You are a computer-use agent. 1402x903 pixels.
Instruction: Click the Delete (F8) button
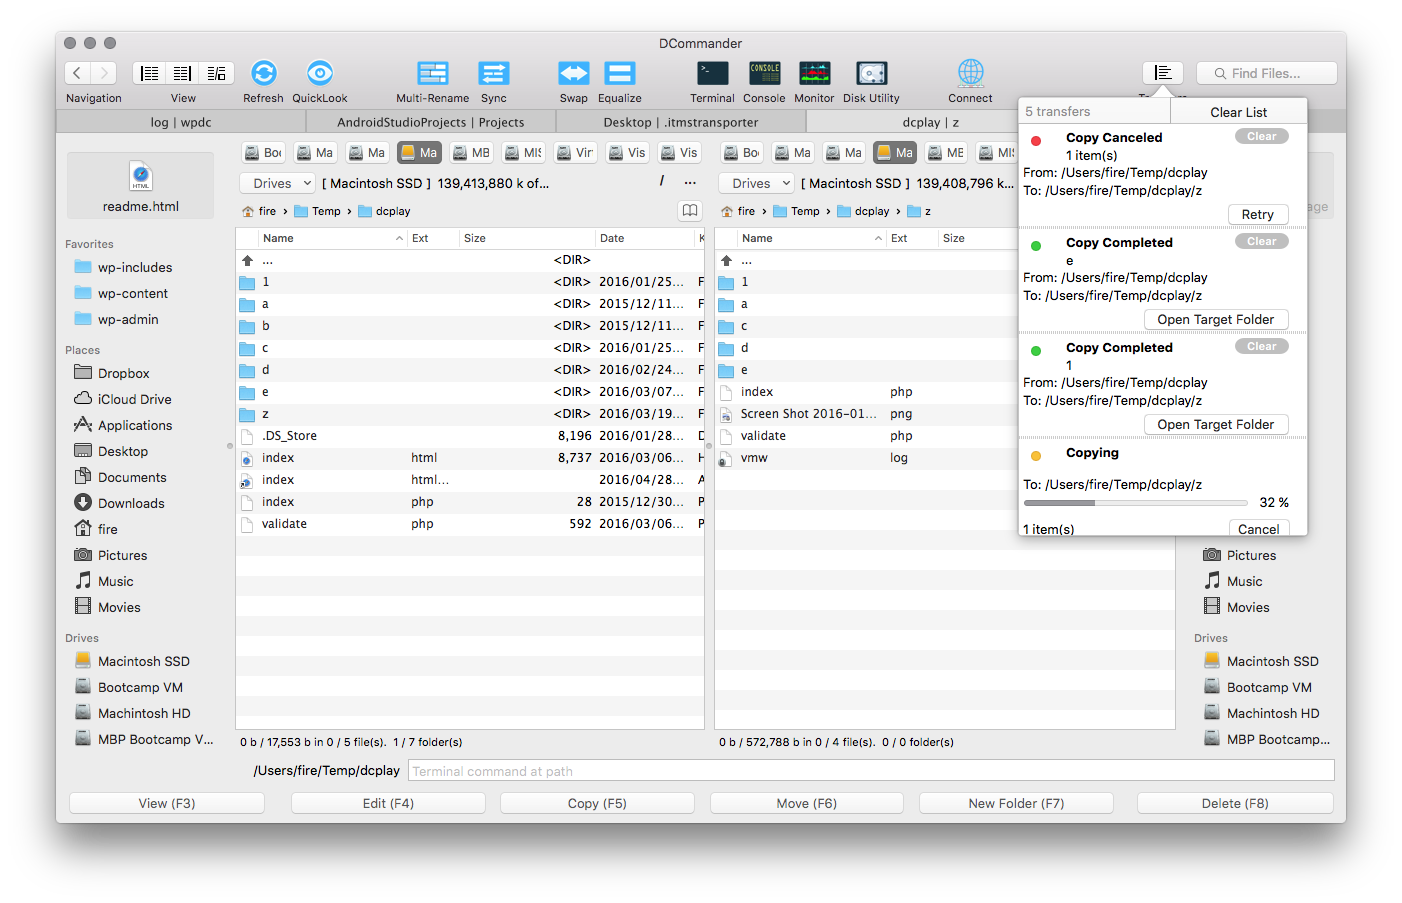click(1235, 803)
